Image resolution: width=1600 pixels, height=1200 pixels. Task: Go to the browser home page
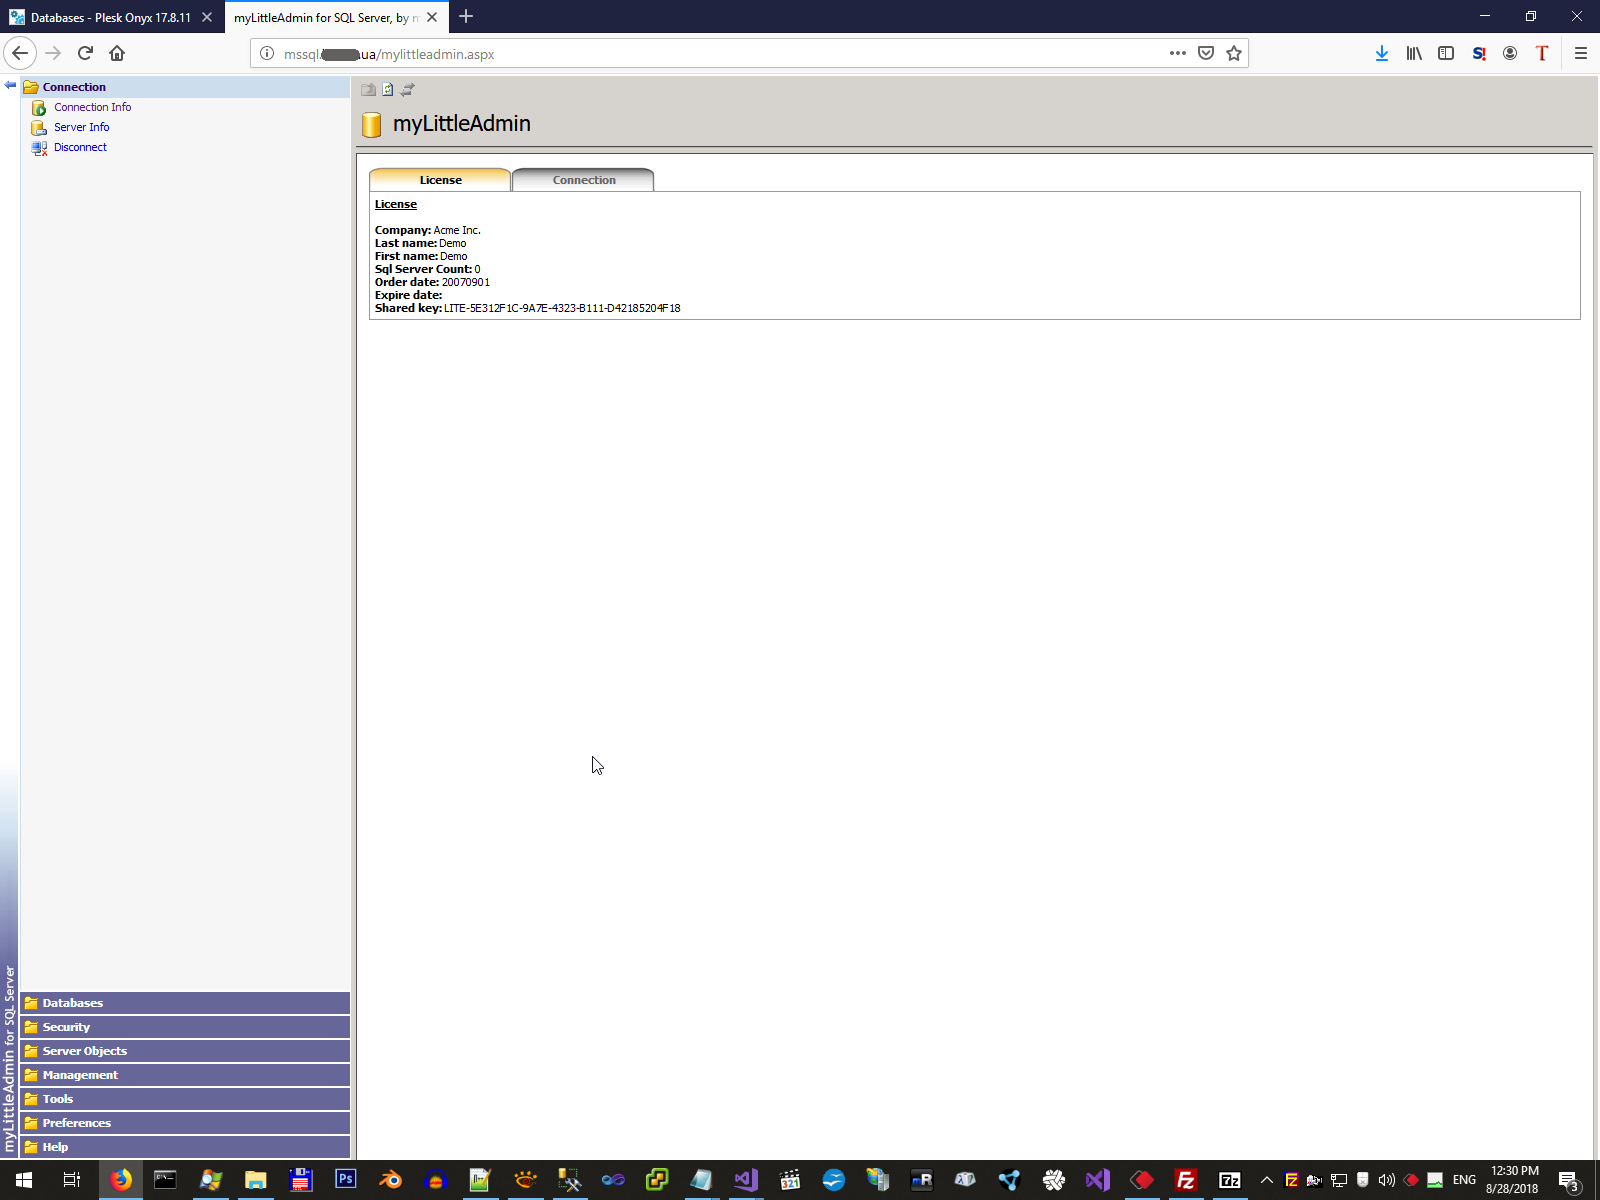point(117,53)
